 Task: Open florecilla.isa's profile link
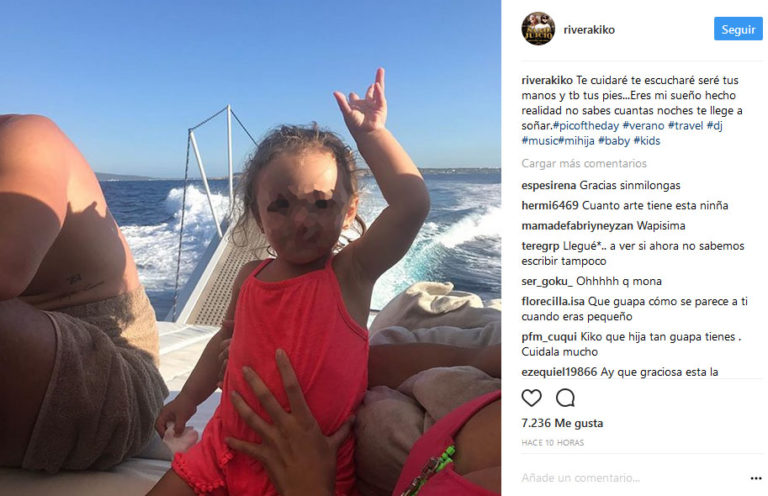553,302
